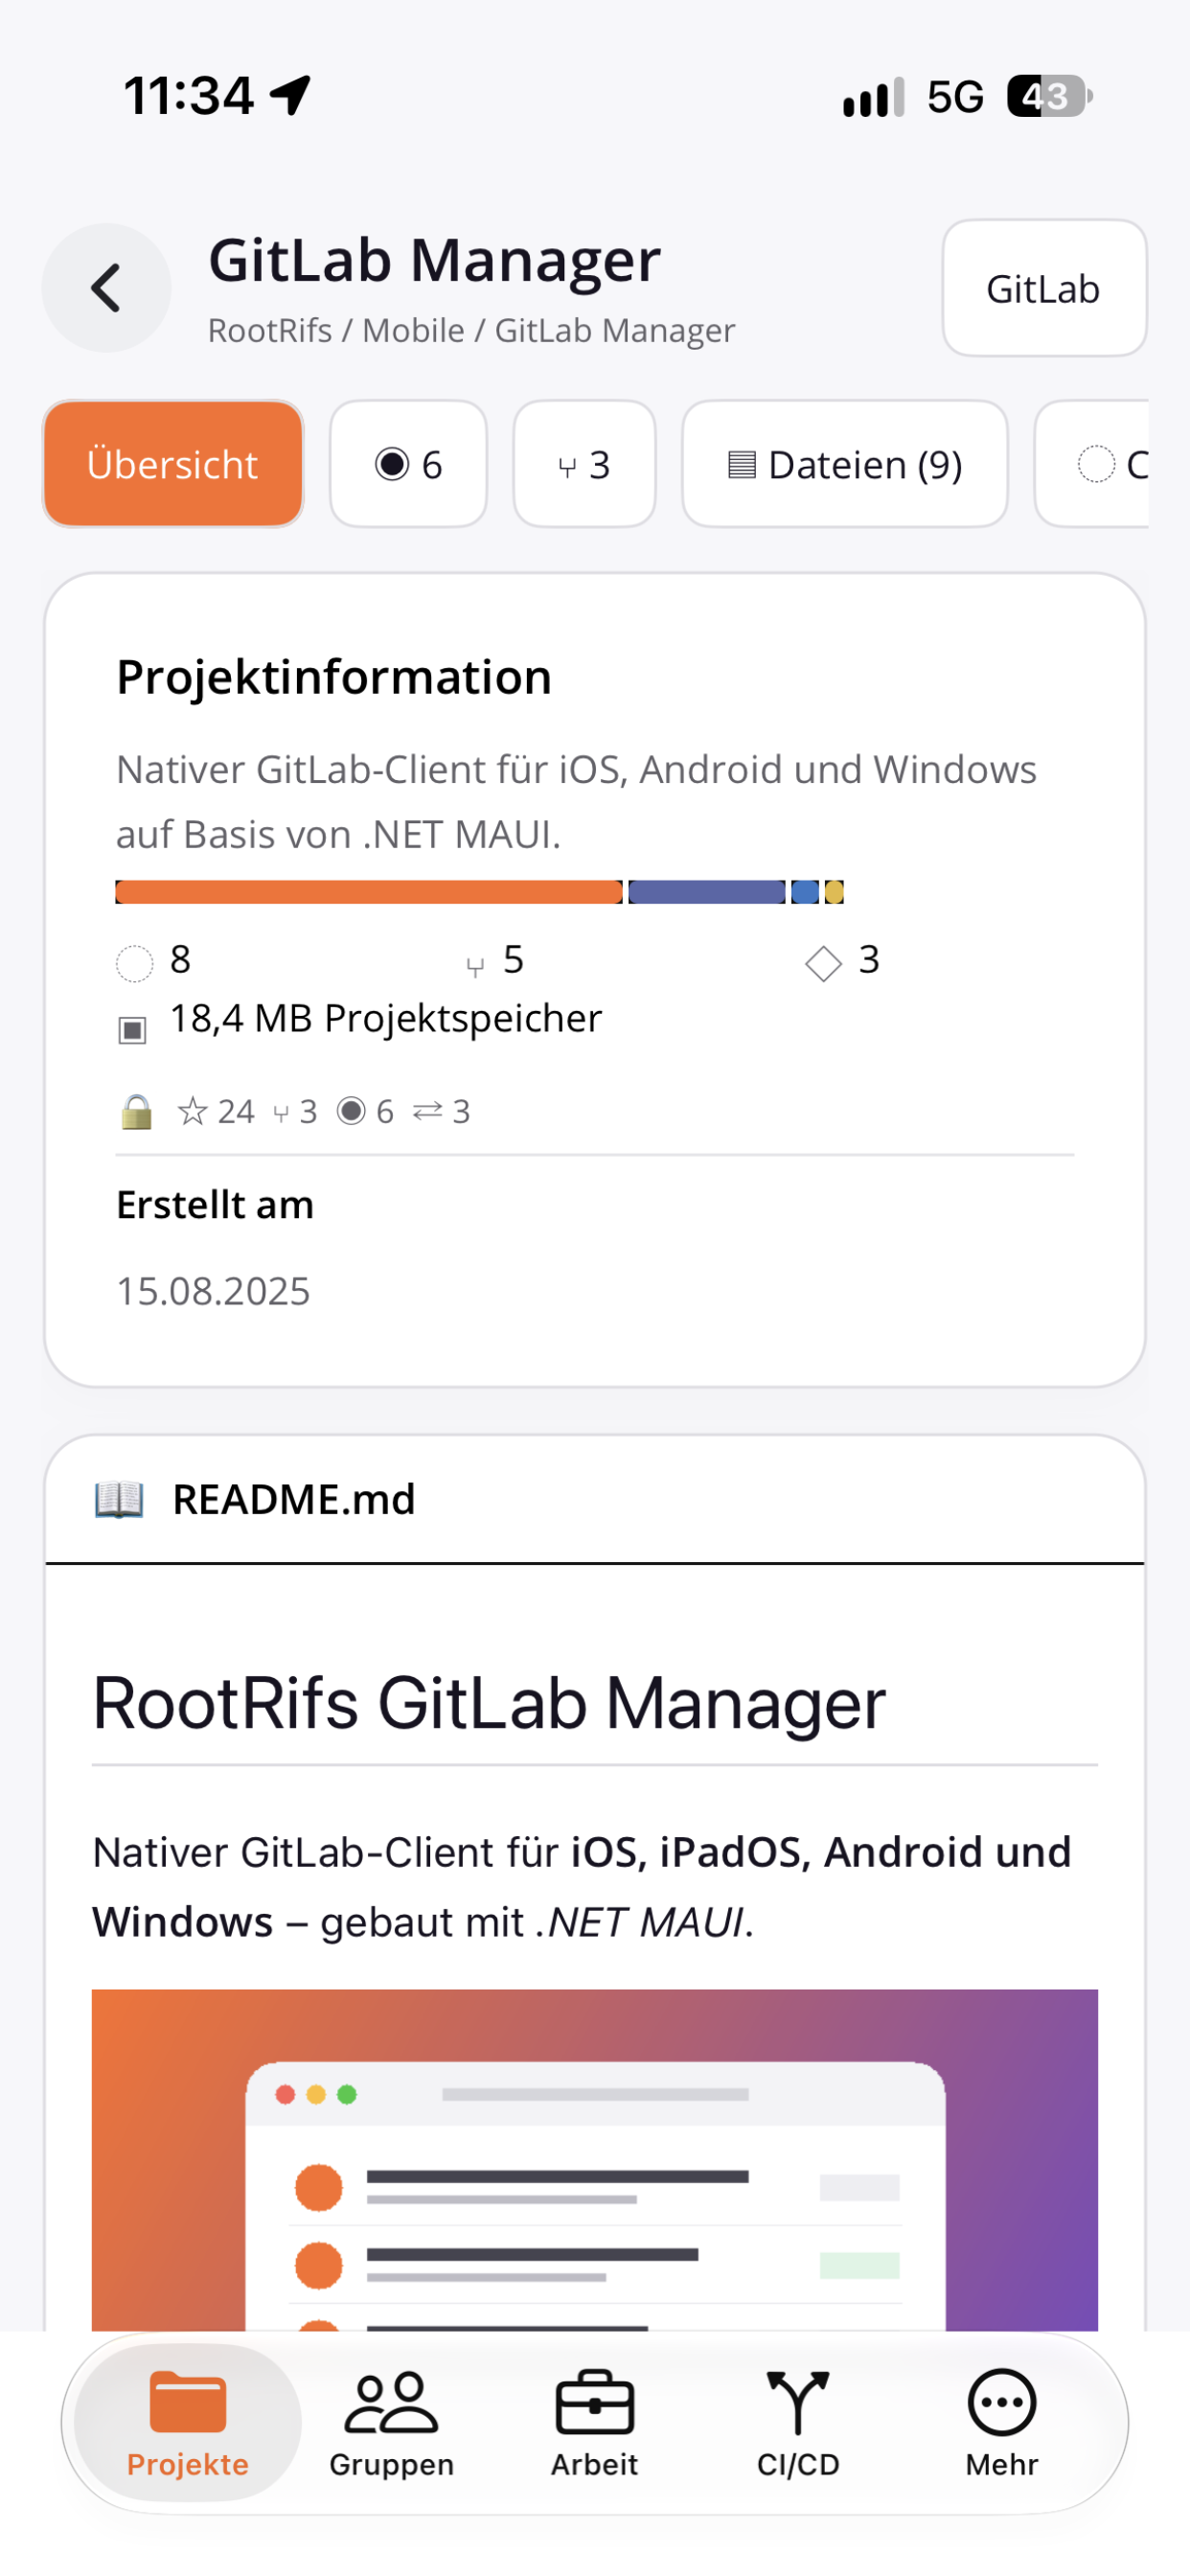Tap the yellow language bar segment

(x=834, y=892)
